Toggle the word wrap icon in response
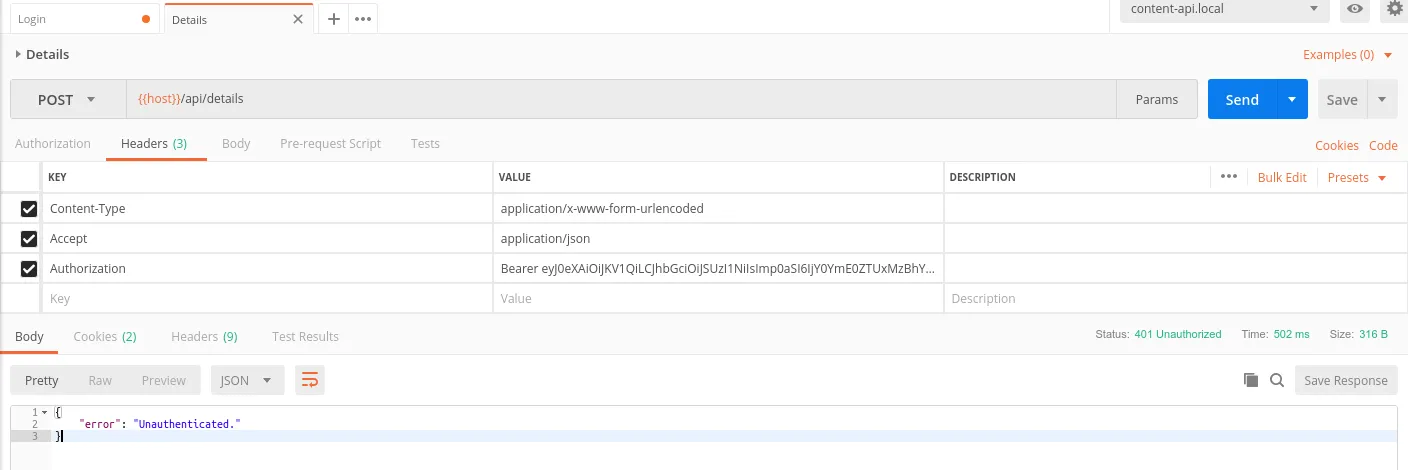The width and height of the screenshot is (1408, 470). click(x=310, y=380)
